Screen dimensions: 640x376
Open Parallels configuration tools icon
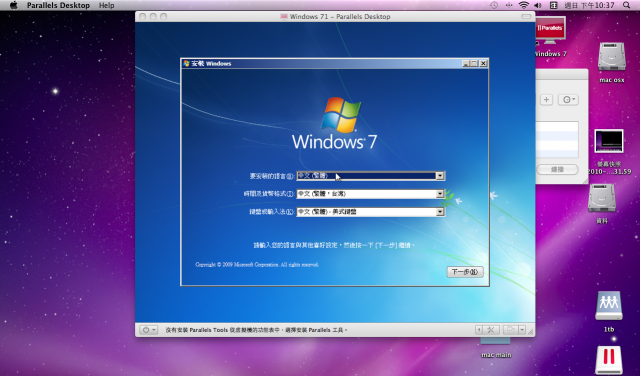[491, 330]
